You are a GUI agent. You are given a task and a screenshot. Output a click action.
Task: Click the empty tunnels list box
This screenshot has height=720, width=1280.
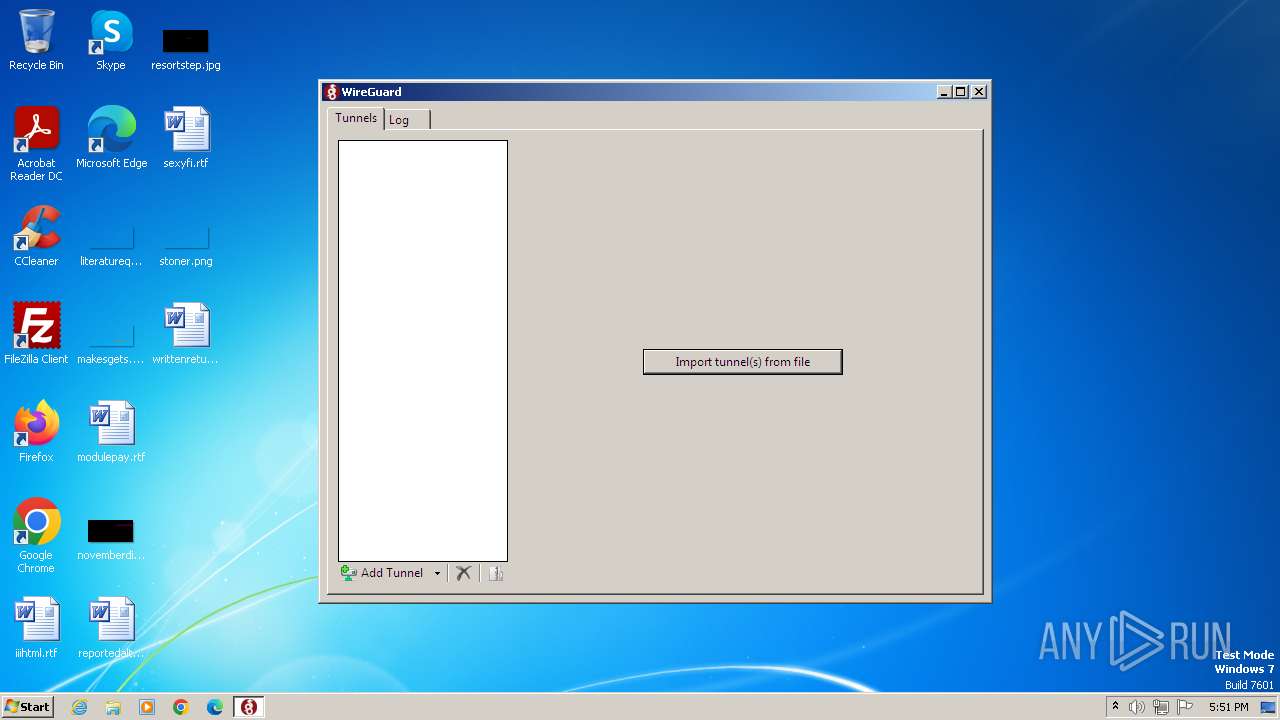423,351
